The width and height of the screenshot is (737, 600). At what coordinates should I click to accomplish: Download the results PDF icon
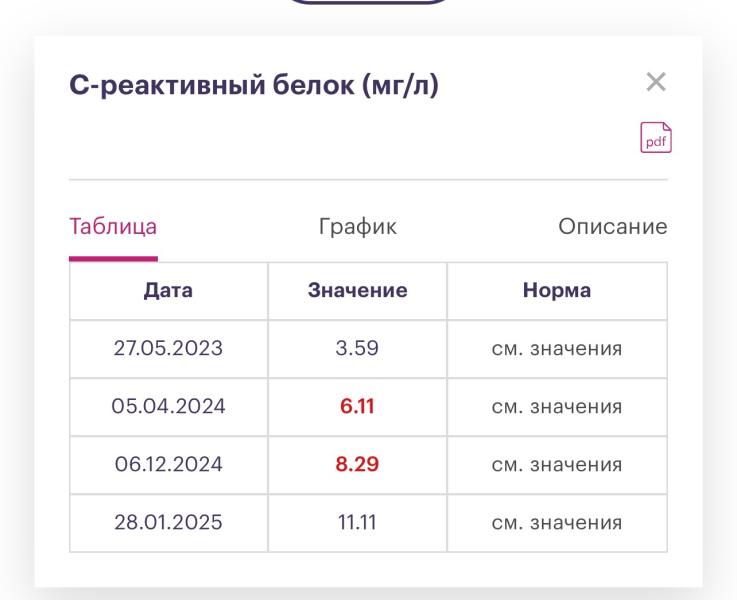tap(656, 138)
